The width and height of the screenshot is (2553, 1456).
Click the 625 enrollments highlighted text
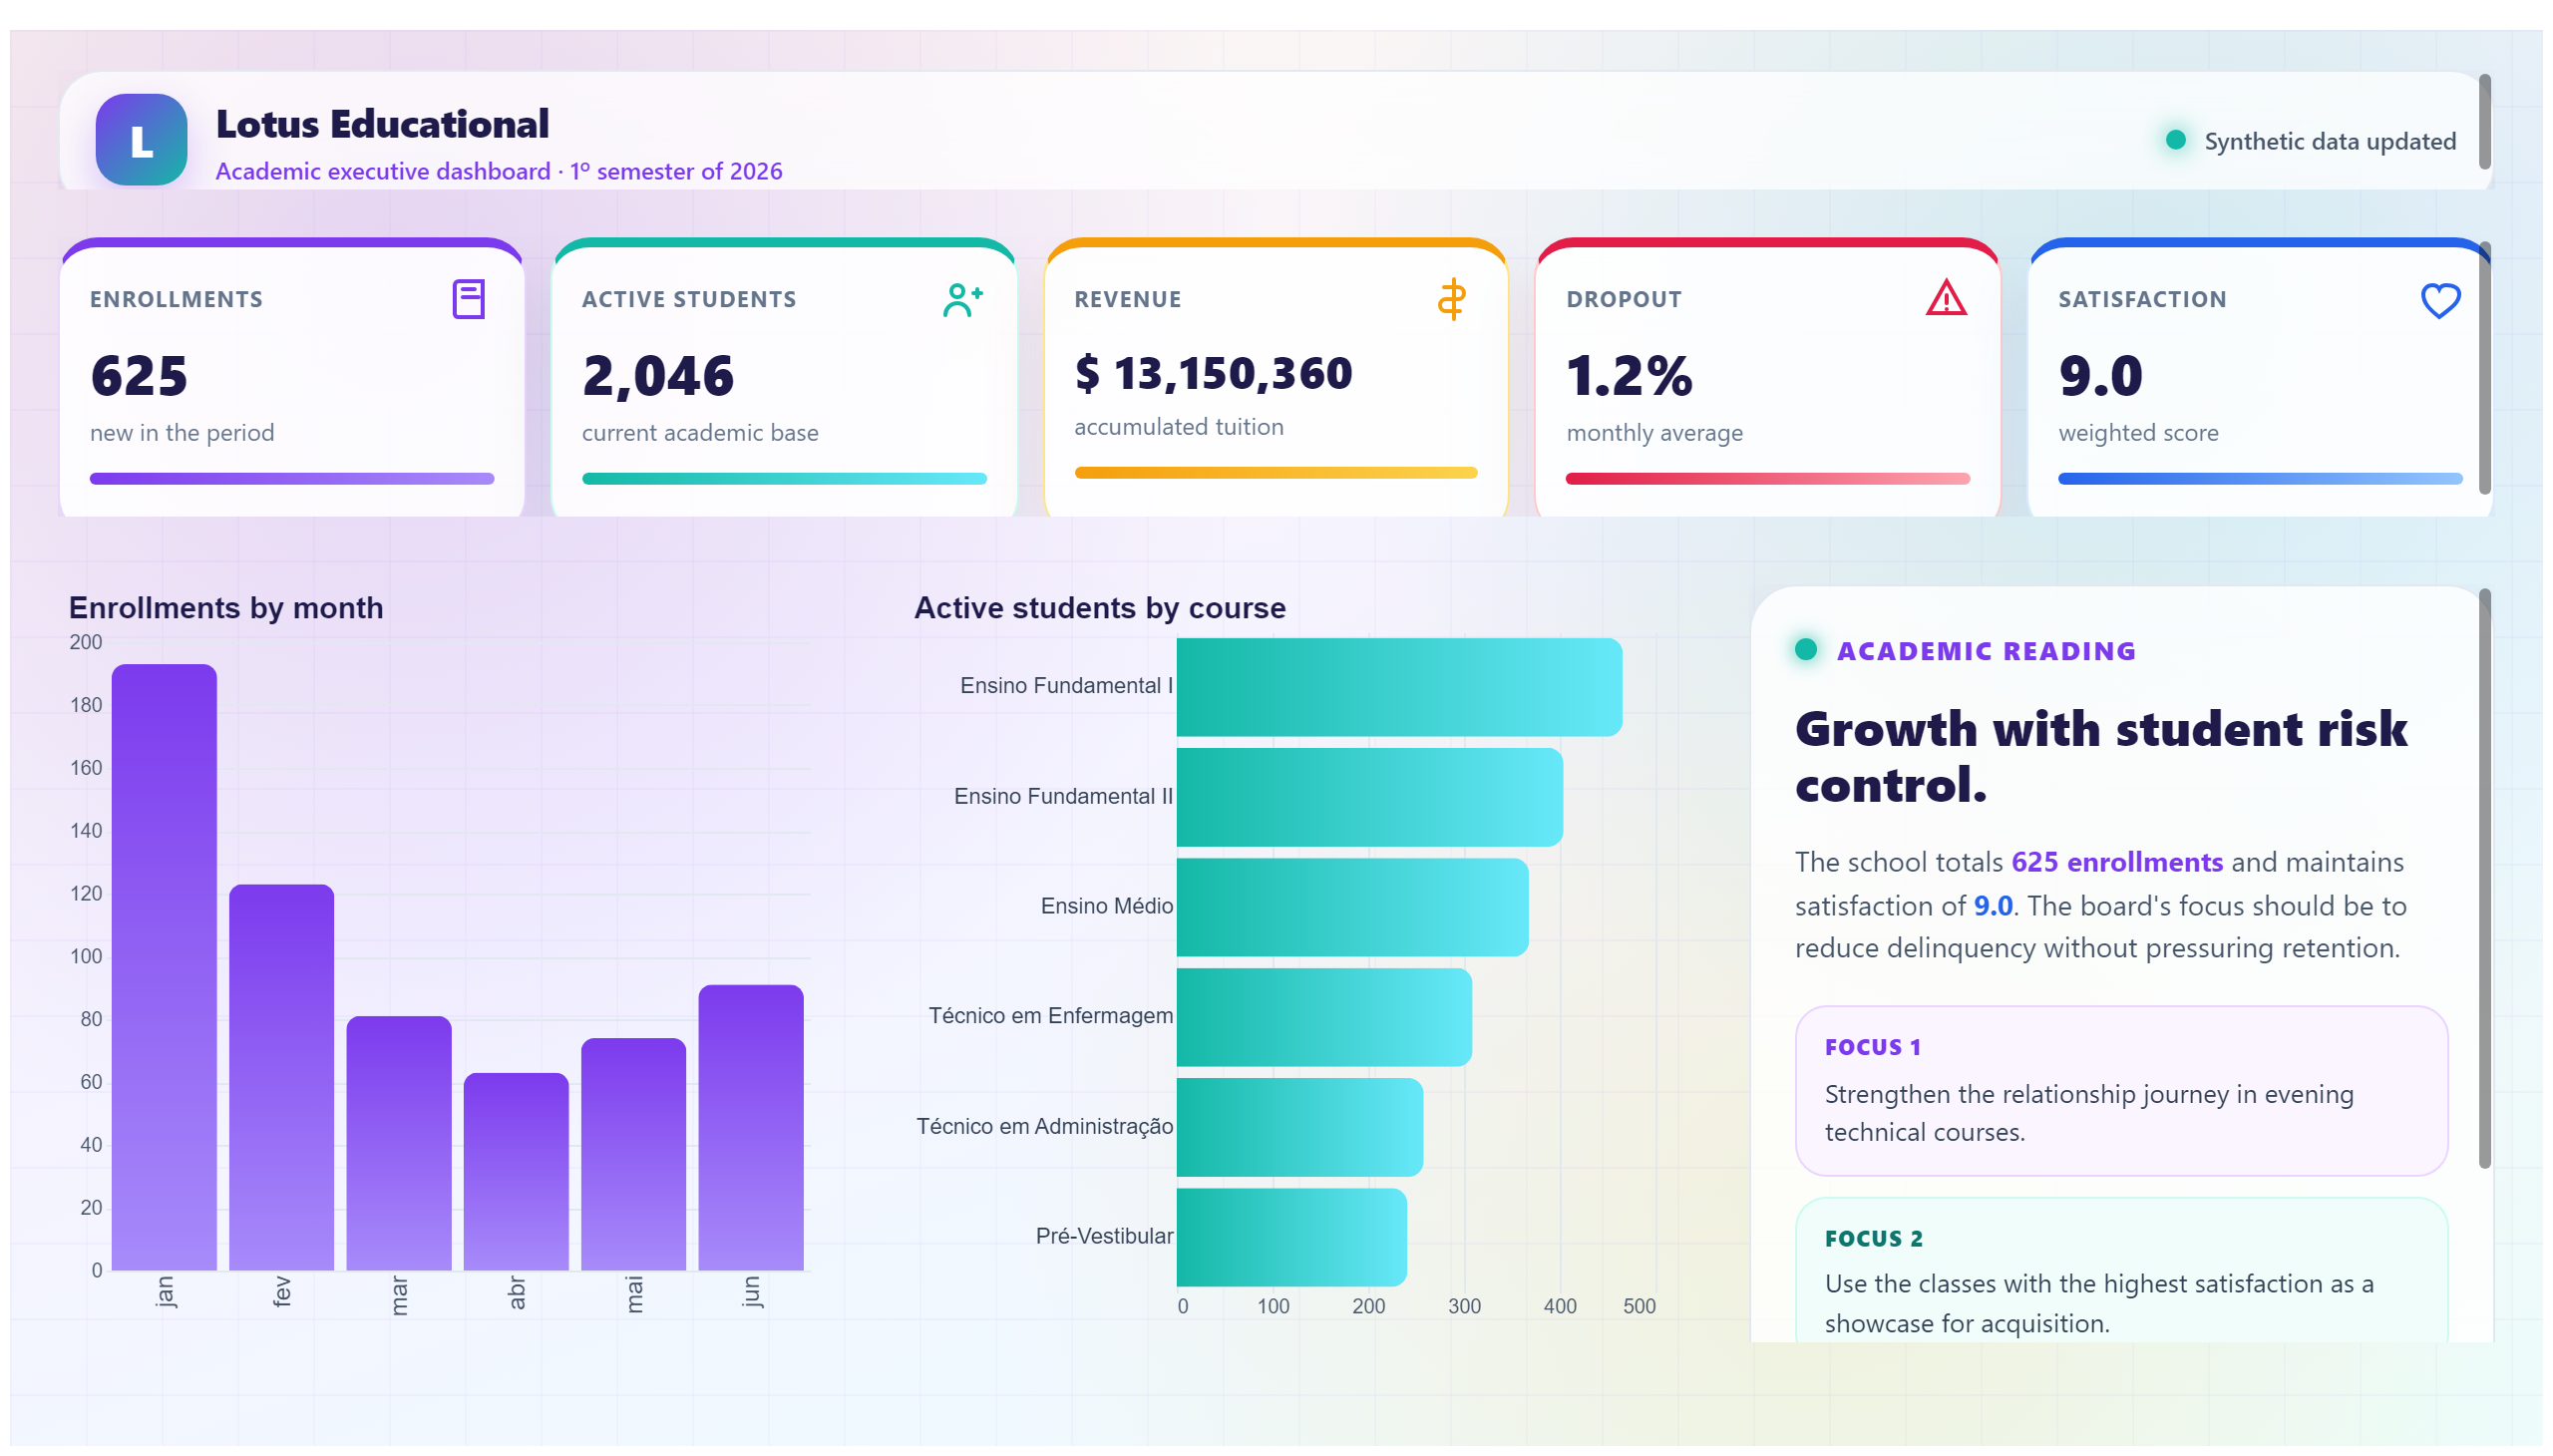pyautogui.click(x=2116, y=862)
